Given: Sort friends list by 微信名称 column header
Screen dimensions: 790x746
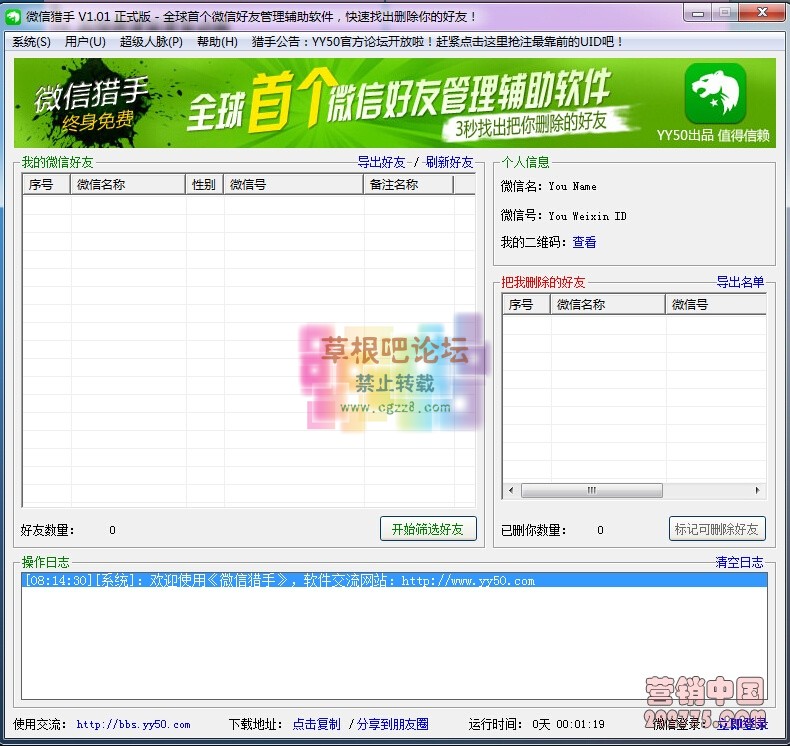Looking at the screenshot, I should 128,184.
